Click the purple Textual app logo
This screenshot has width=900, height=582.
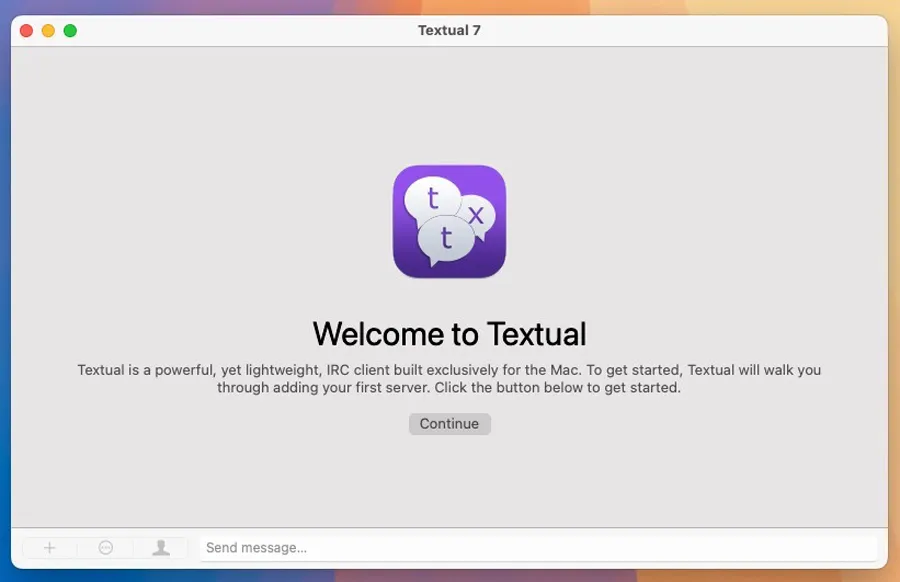pyautogui.click(x=449, y=221)
